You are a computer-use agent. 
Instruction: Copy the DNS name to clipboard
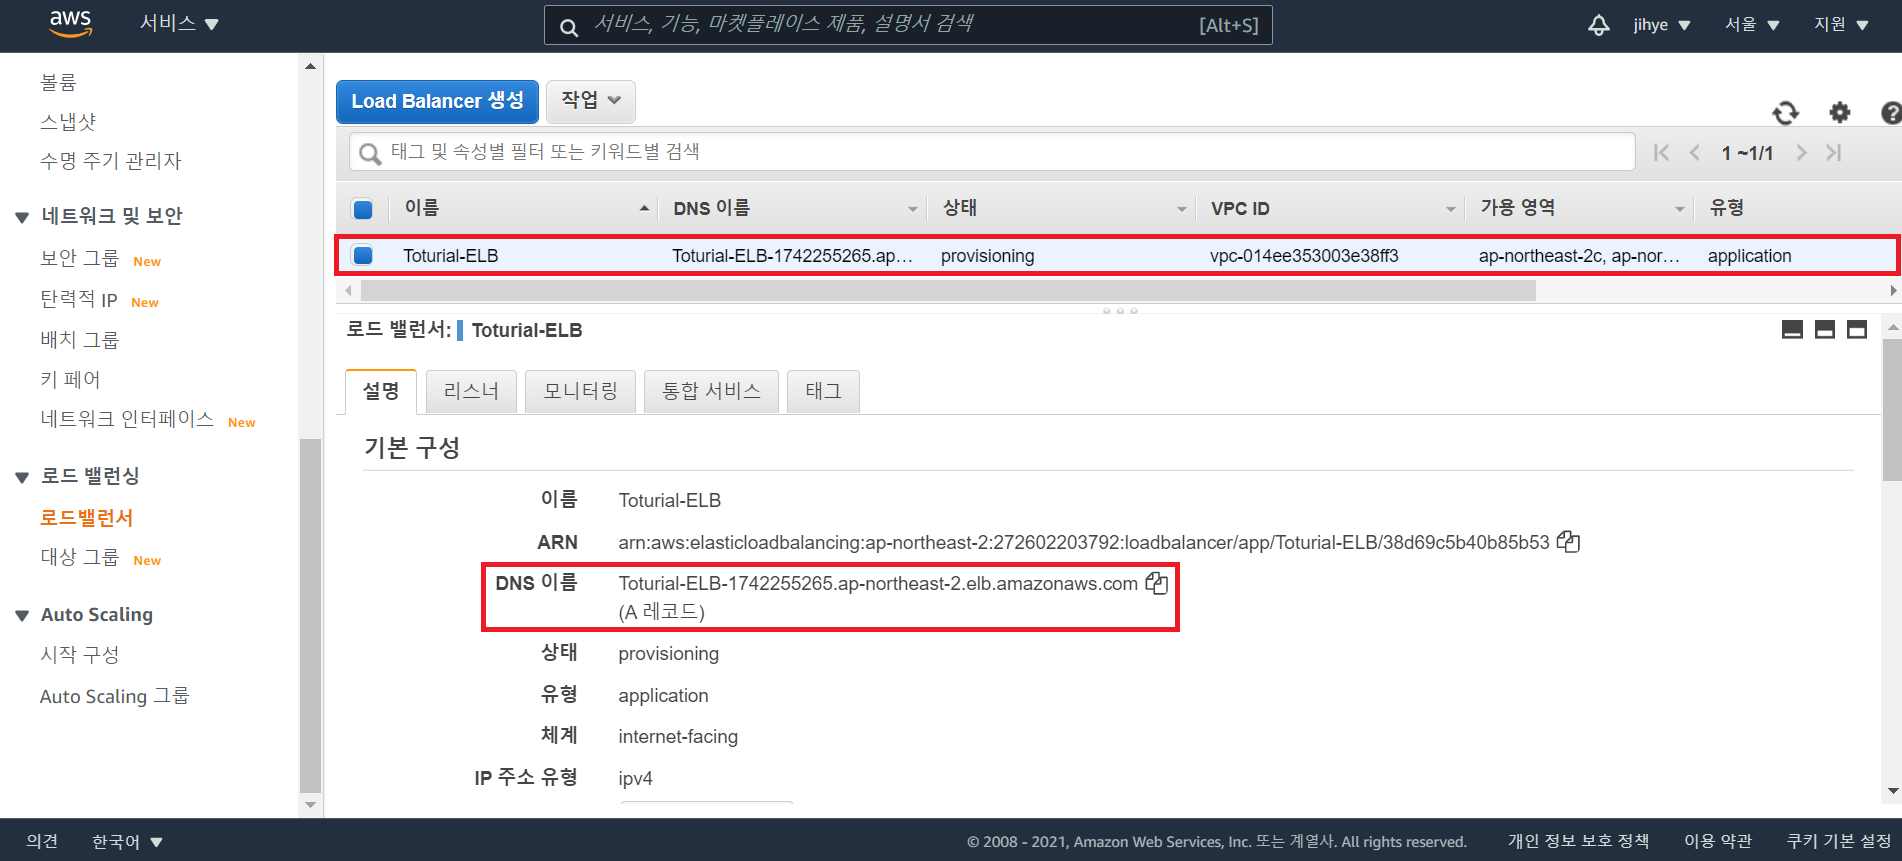(x=1156, y=582)
